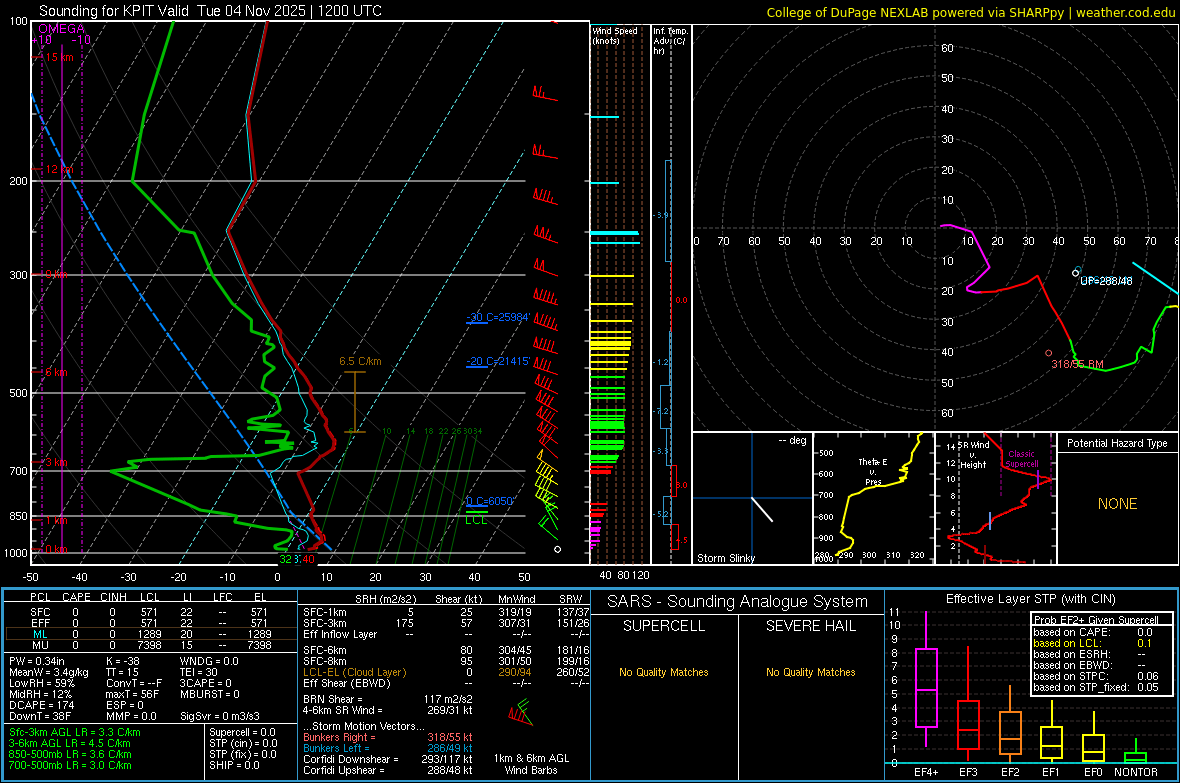Click the CAPE column header

(x=76, y=597)
